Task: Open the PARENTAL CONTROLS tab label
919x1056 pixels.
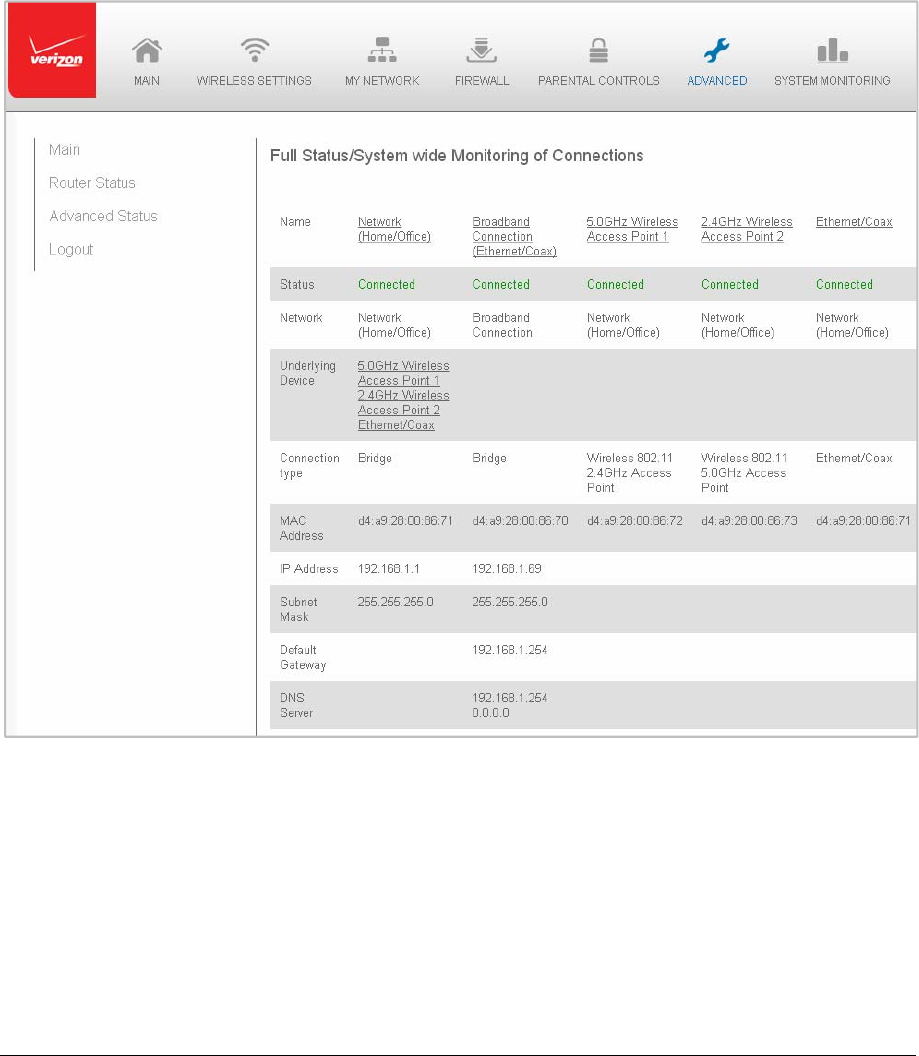Action: 599,81
